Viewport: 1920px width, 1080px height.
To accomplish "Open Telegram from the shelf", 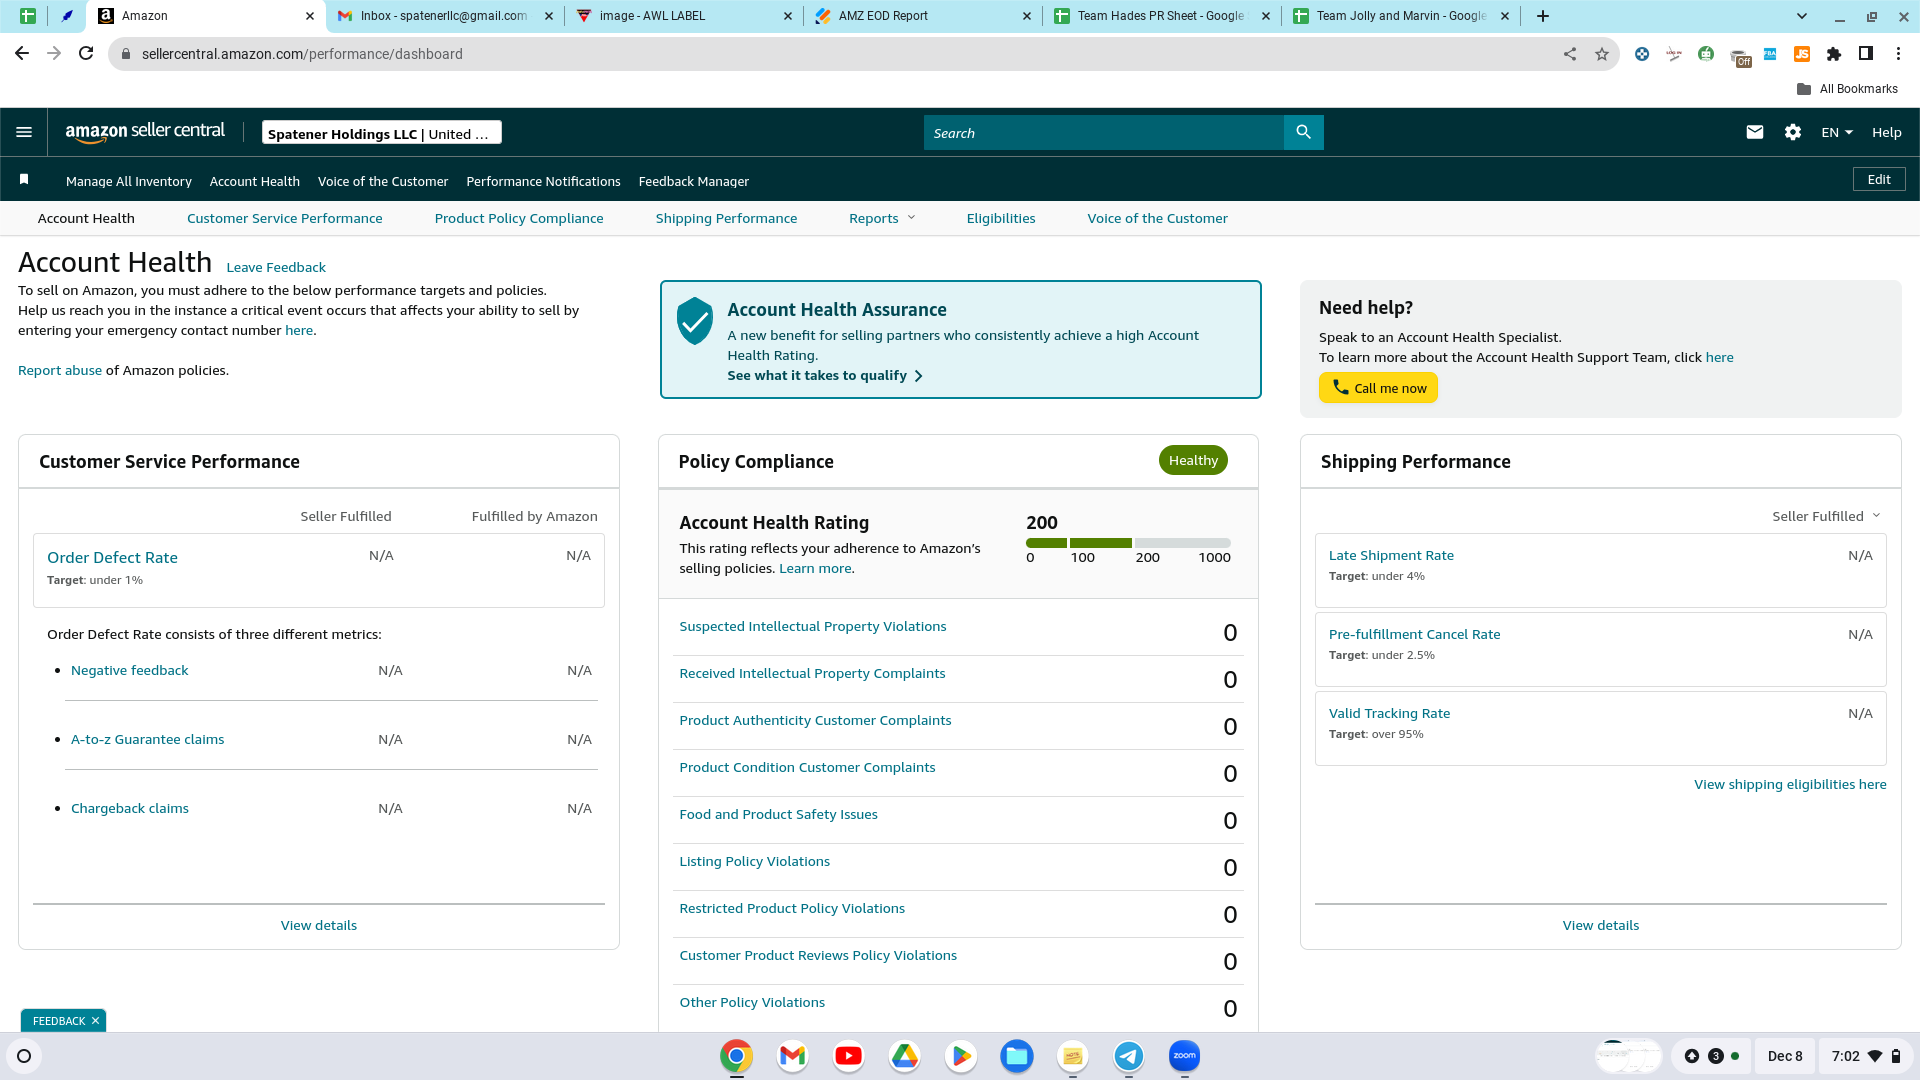I will (1129, 1056).
